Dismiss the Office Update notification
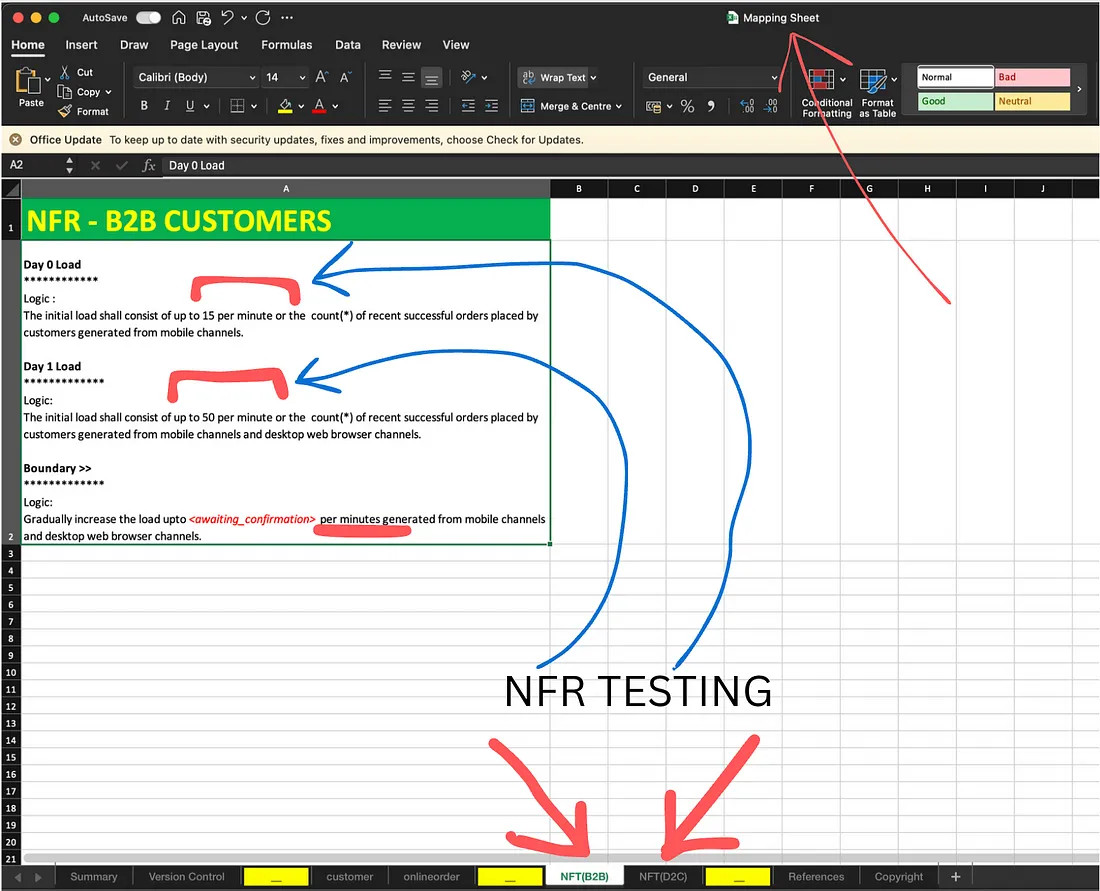 (15, 140)
